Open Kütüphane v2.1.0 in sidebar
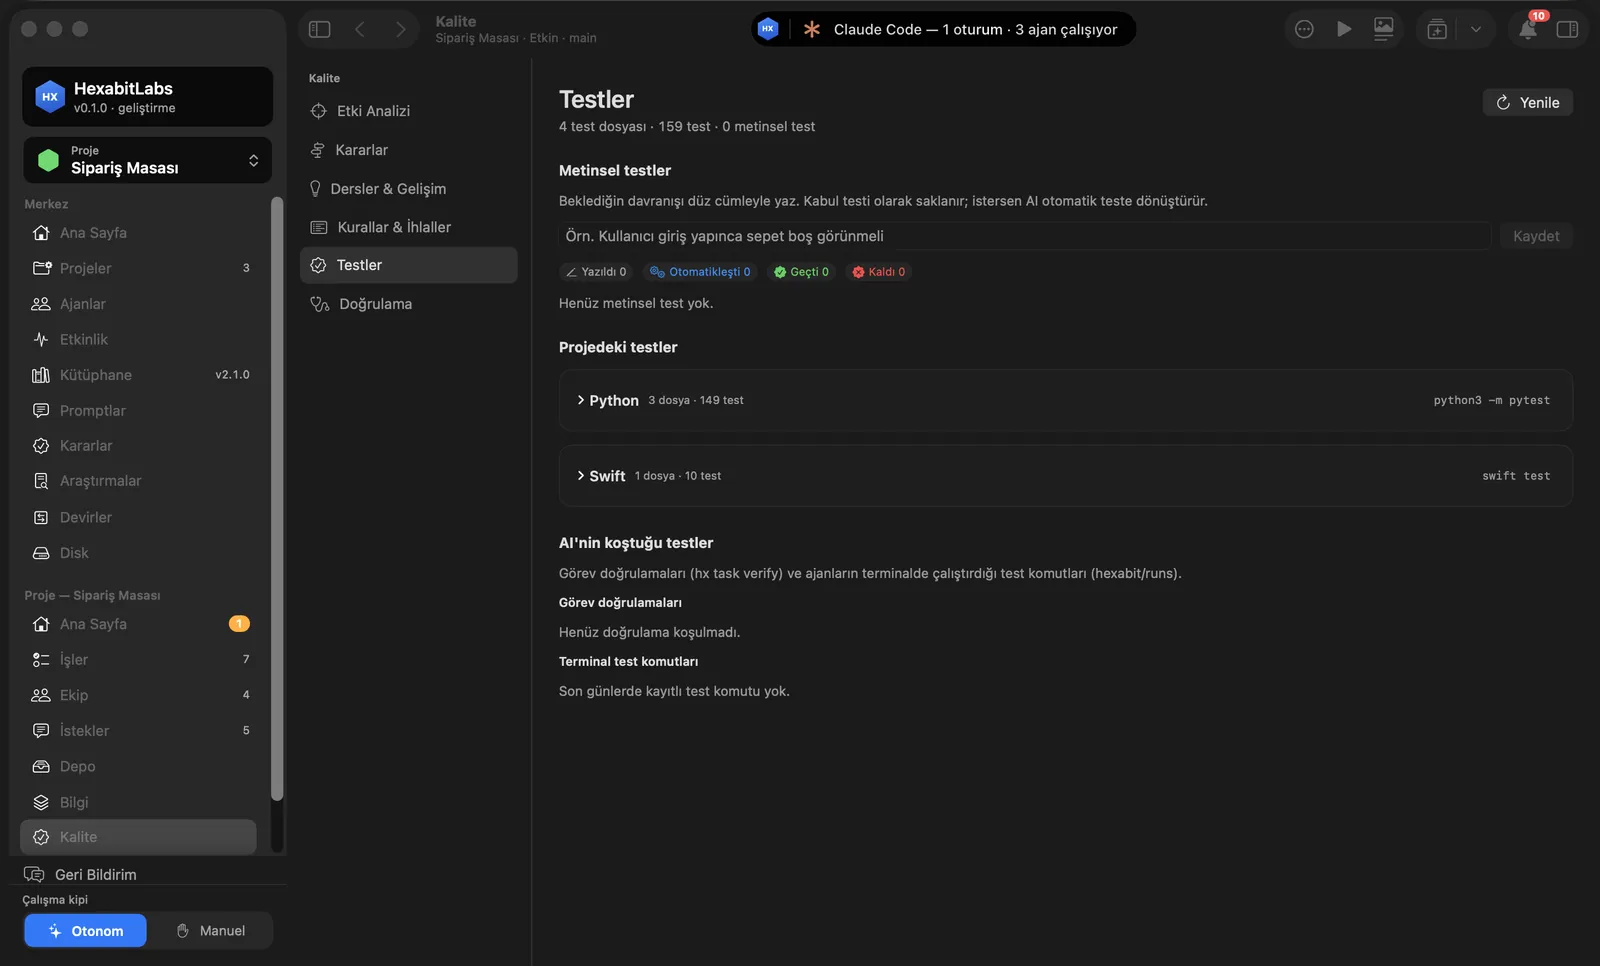This screenshot has height=966, width=1600. [140, 375]
